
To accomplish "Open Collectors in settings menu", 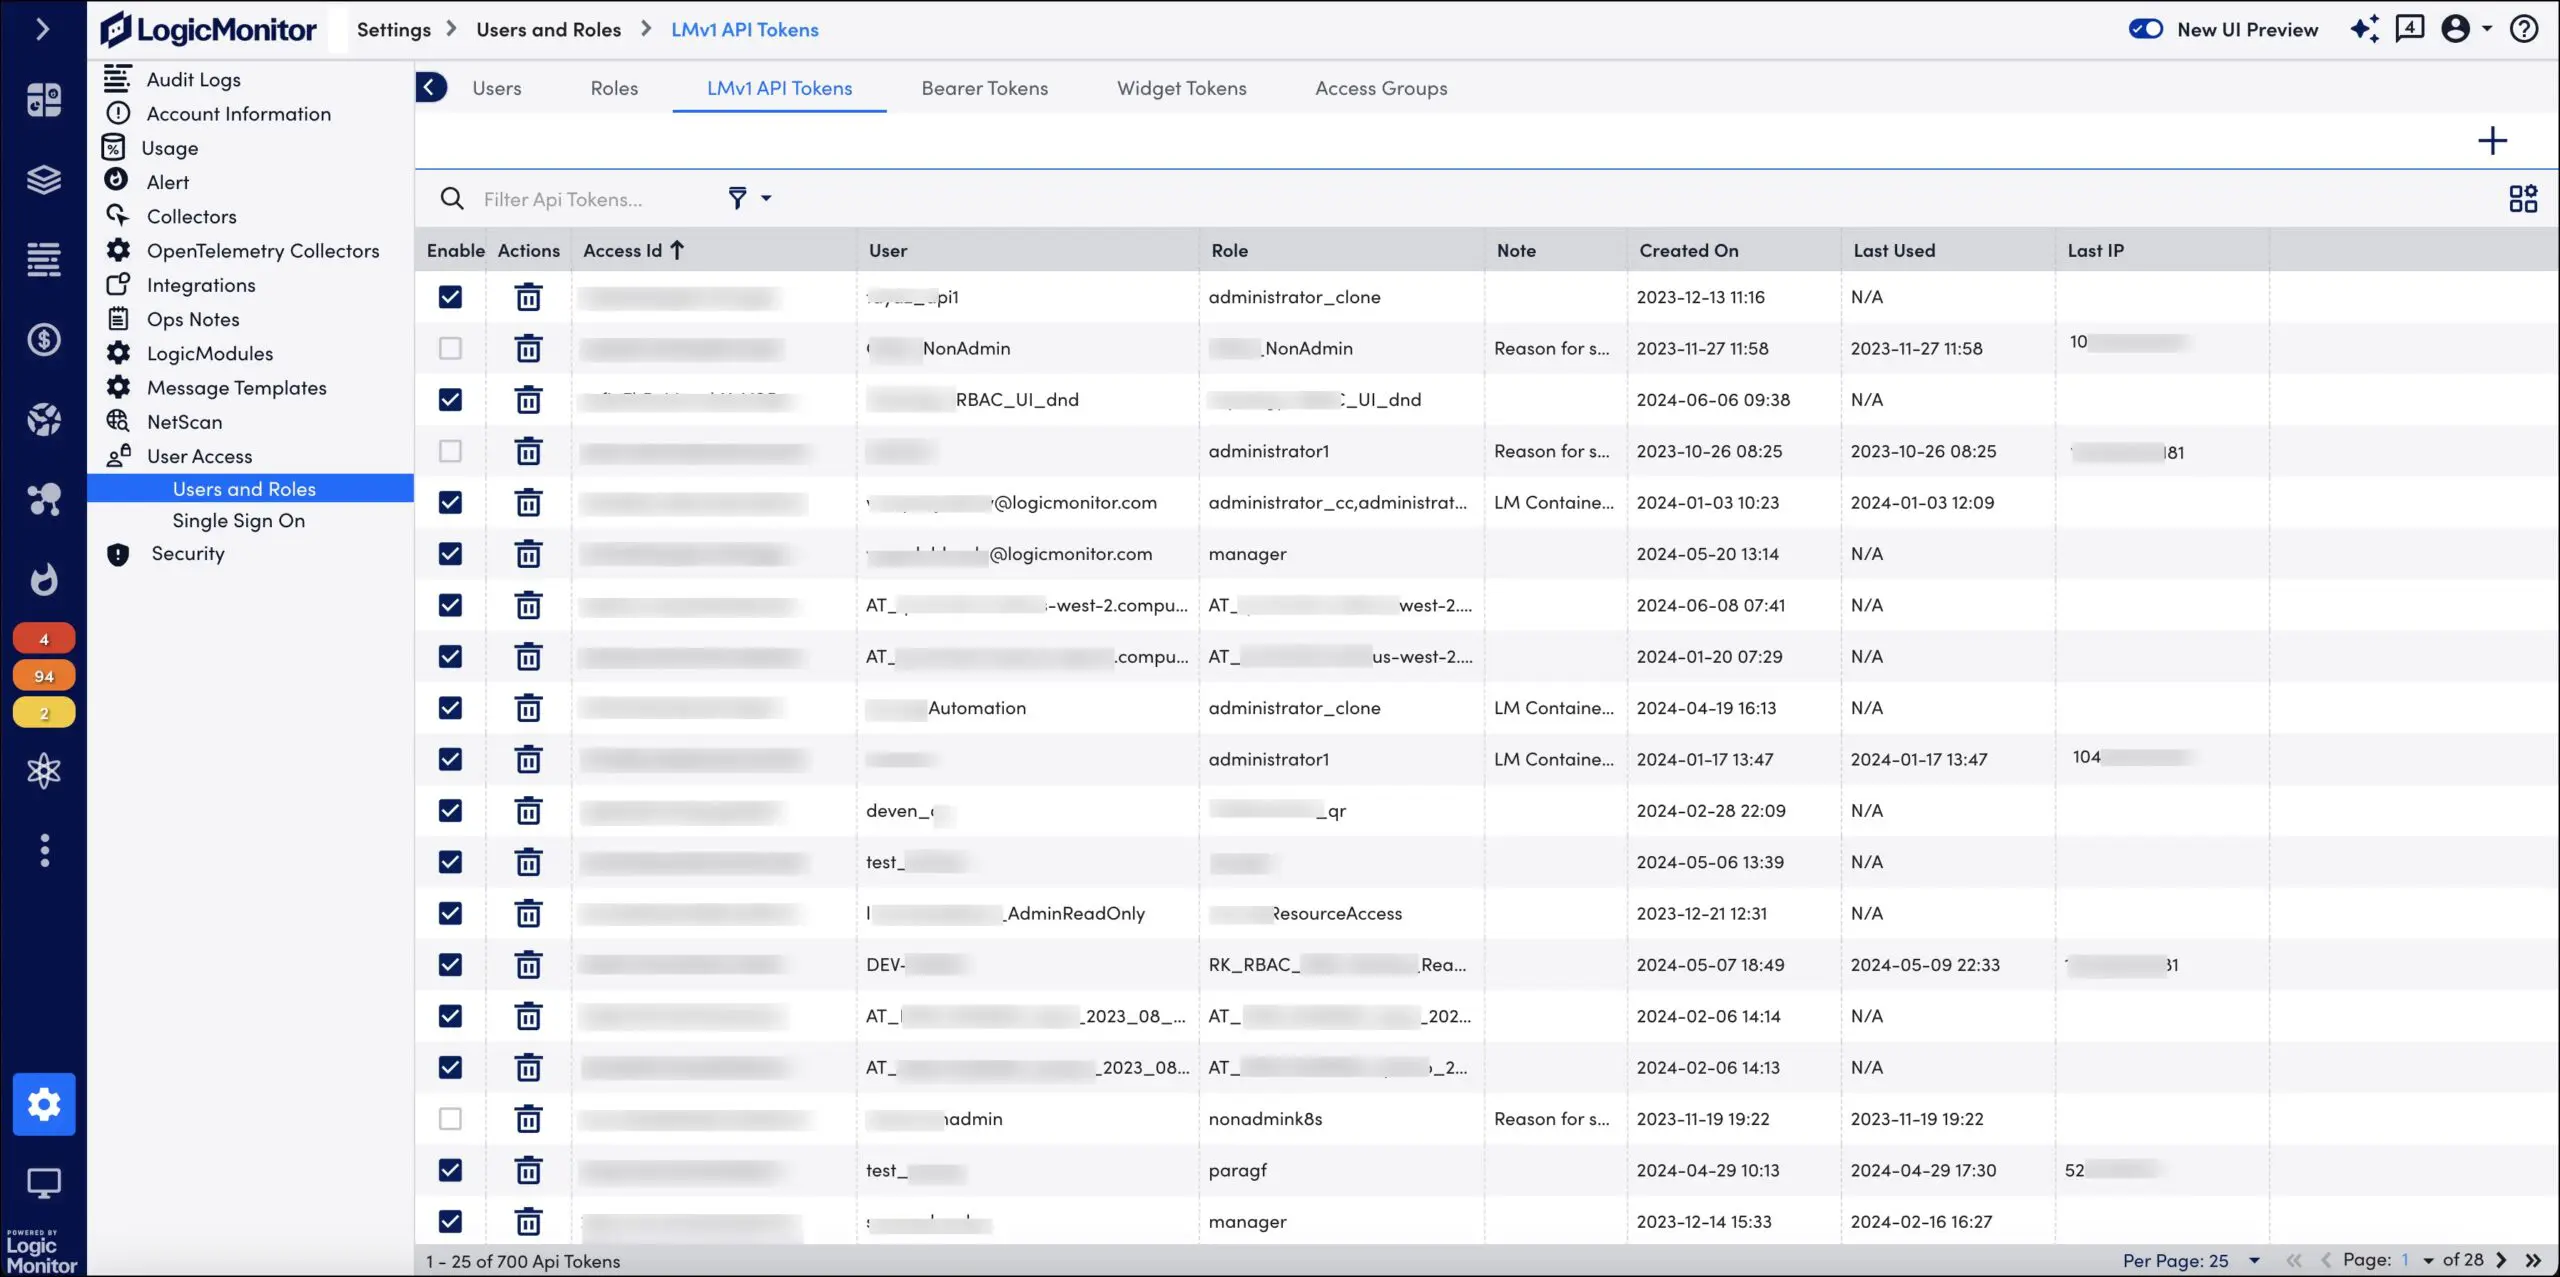I will pyautogui.click(x=191, y=217).
